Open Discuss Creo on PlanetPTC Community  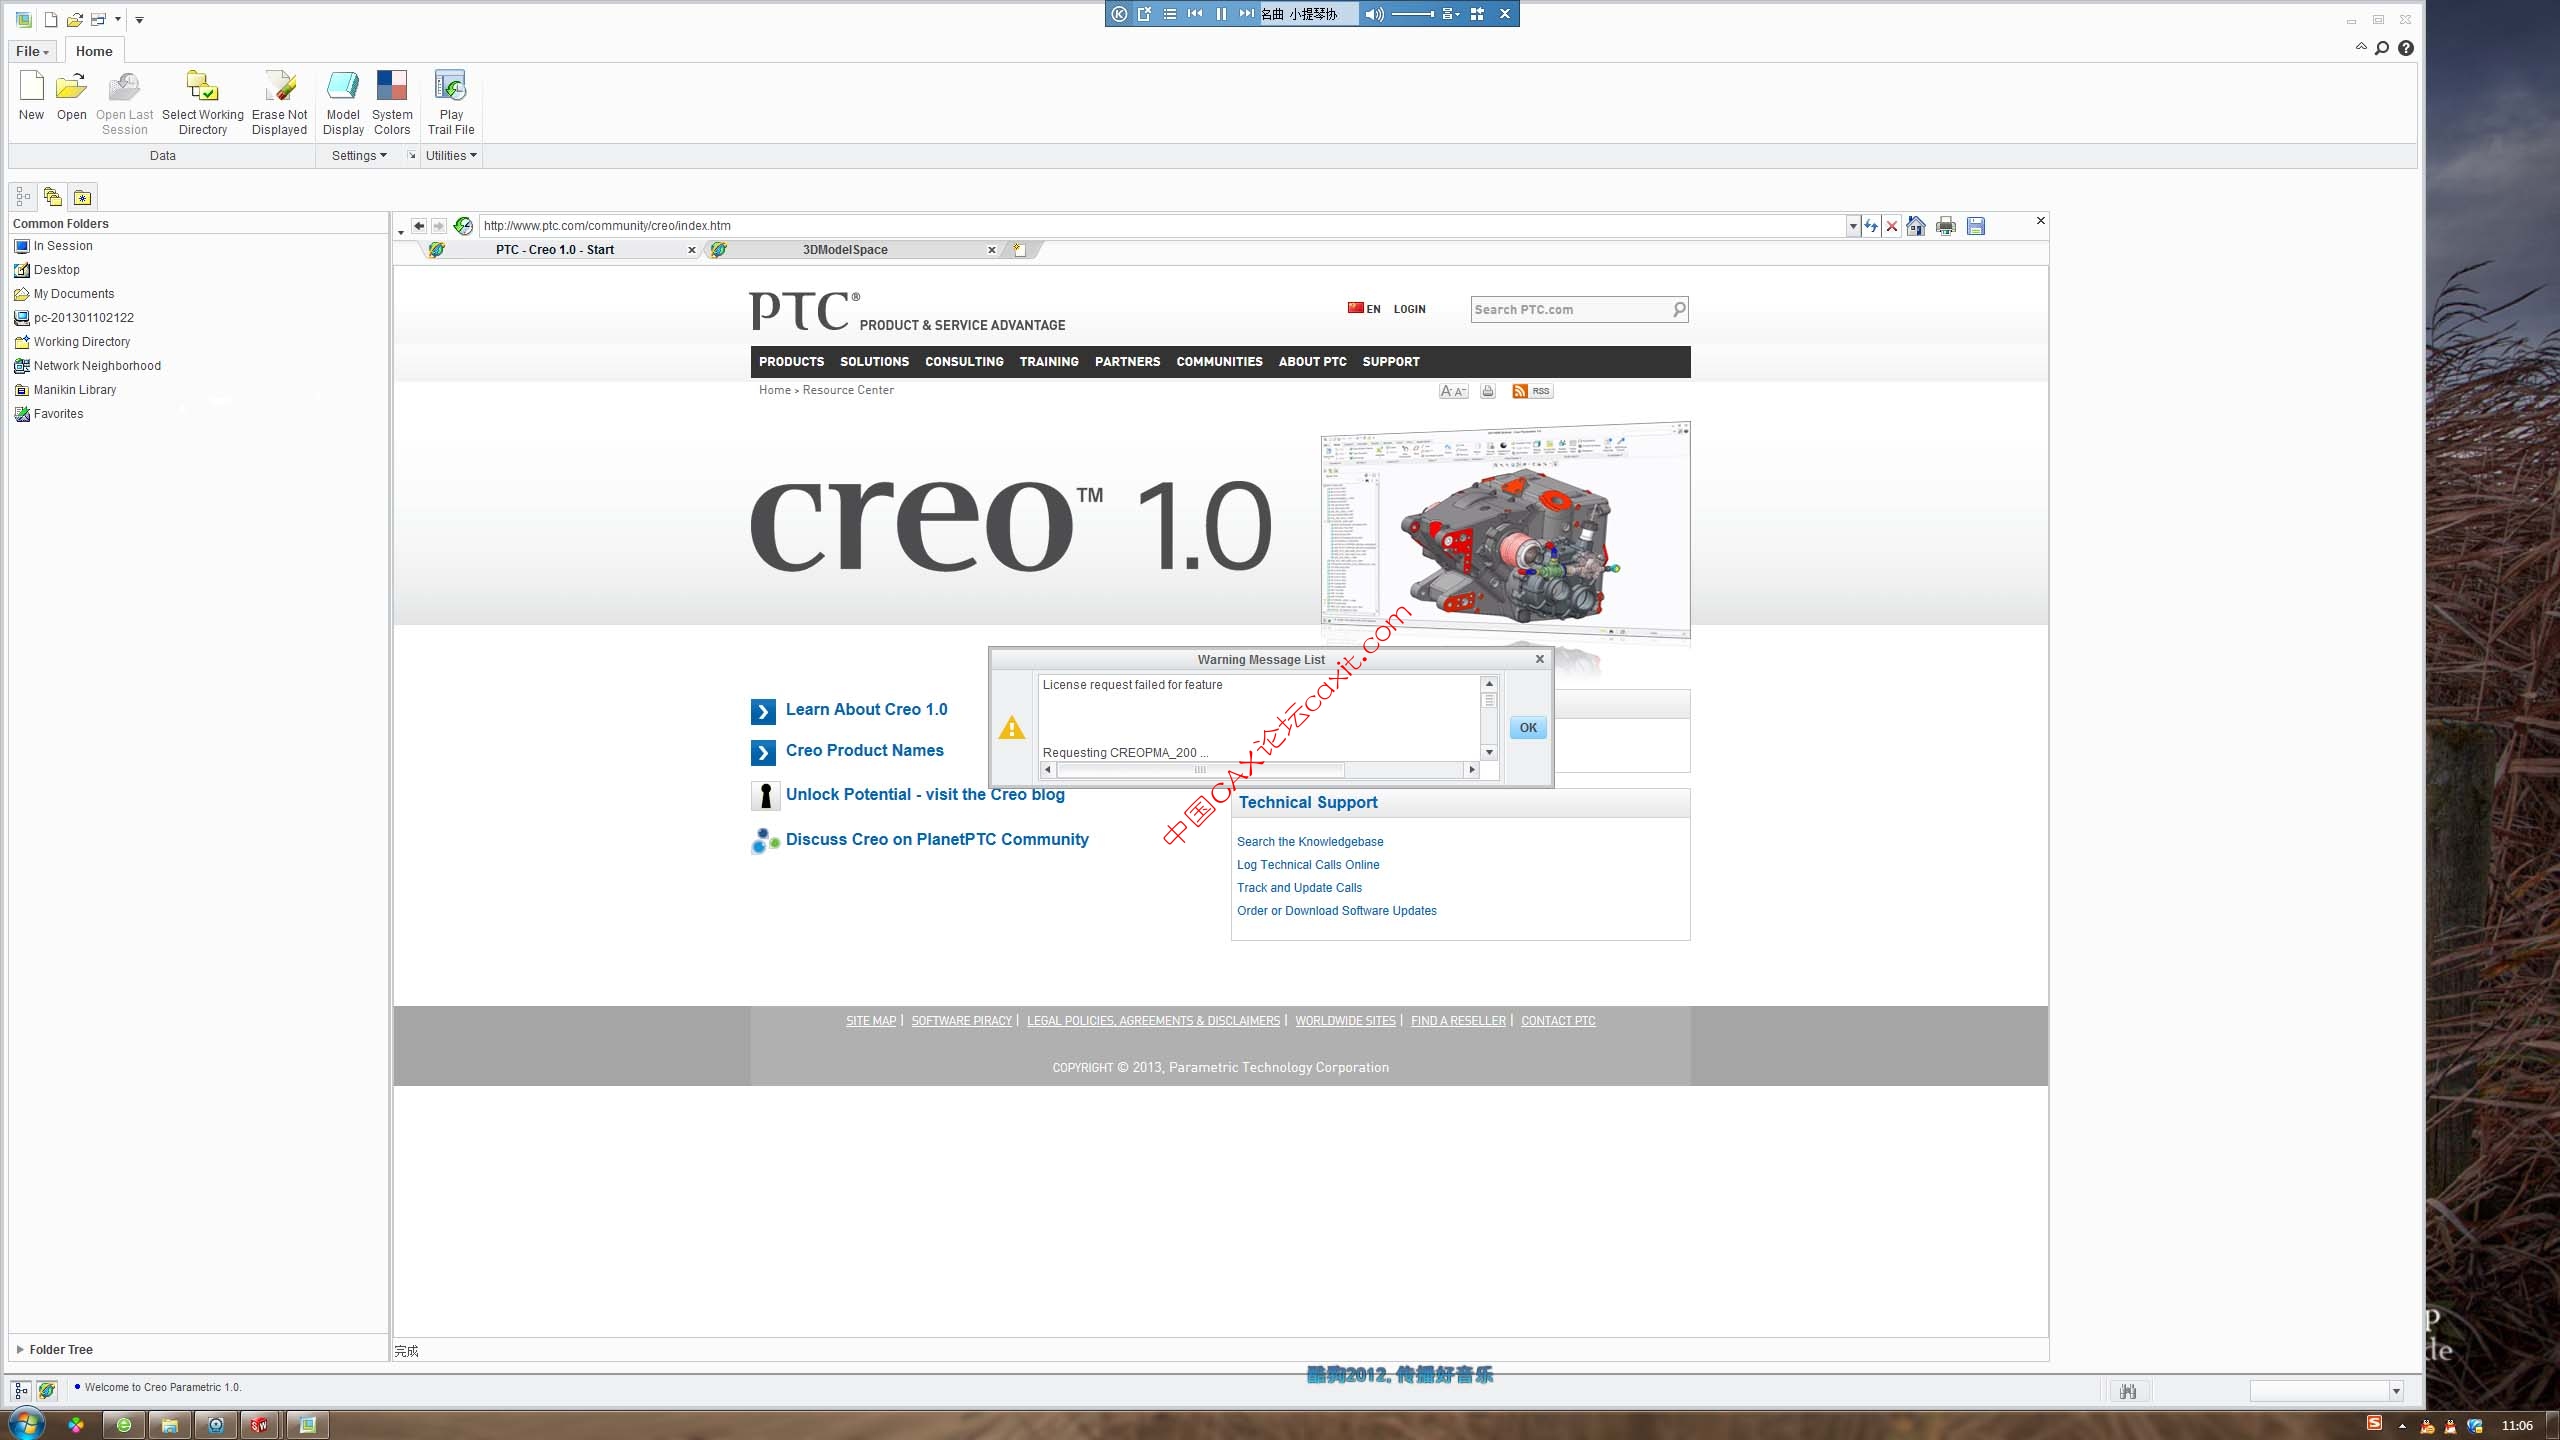tap(937, 840)
